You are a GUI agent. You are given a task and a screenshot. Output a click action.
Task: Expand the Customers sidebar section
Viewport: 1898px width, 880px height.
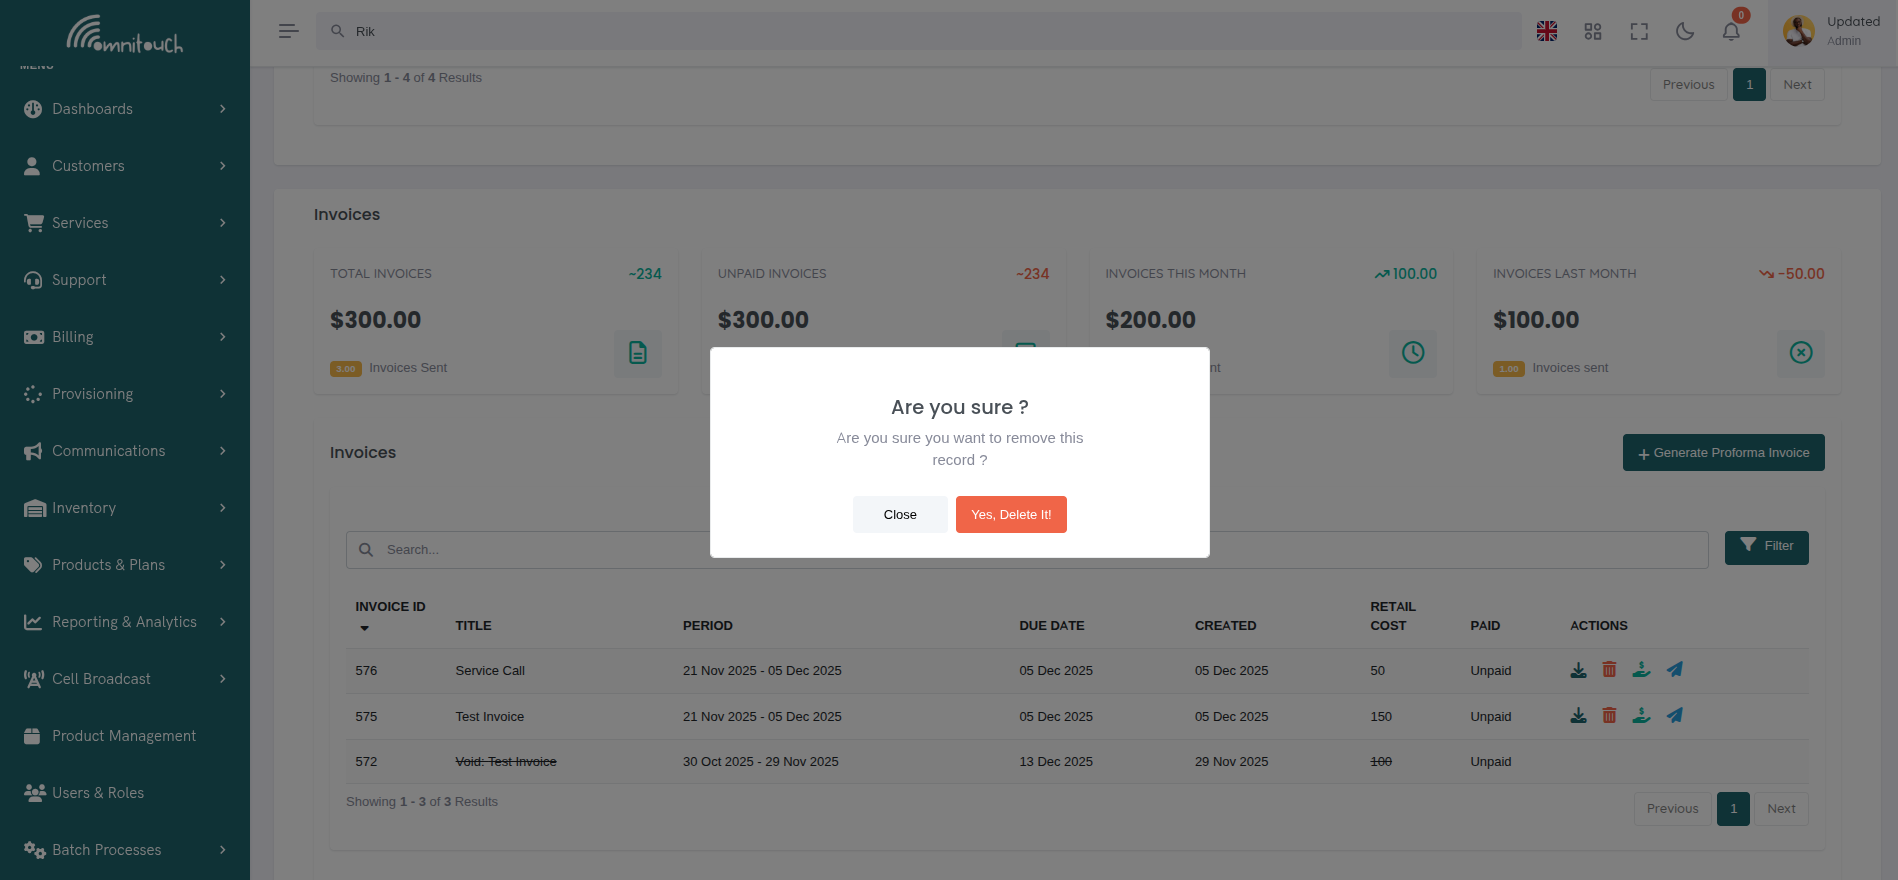[86, 166]
